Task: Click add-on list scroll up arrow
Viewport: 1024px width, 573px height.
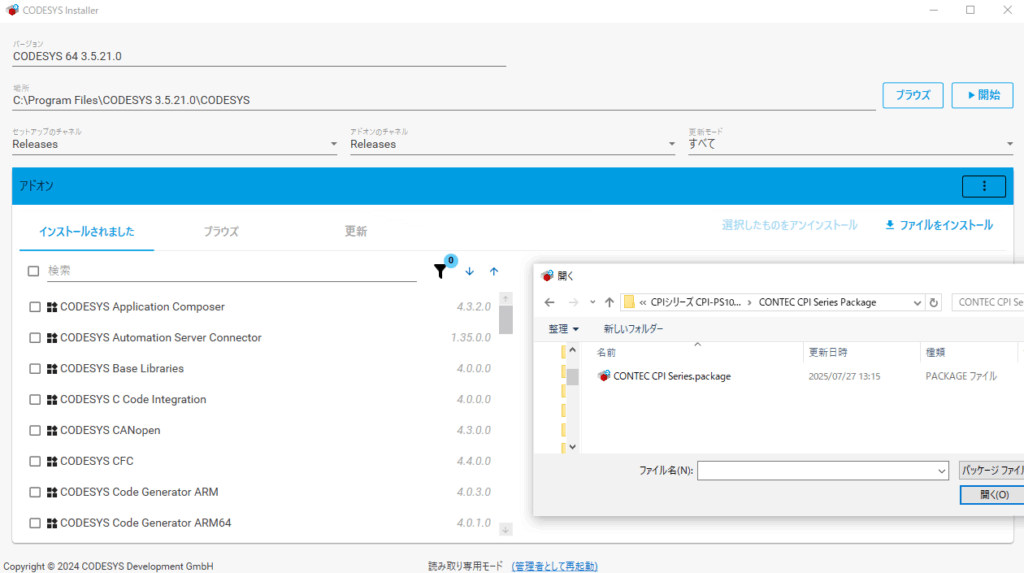Action: point(505,299)
